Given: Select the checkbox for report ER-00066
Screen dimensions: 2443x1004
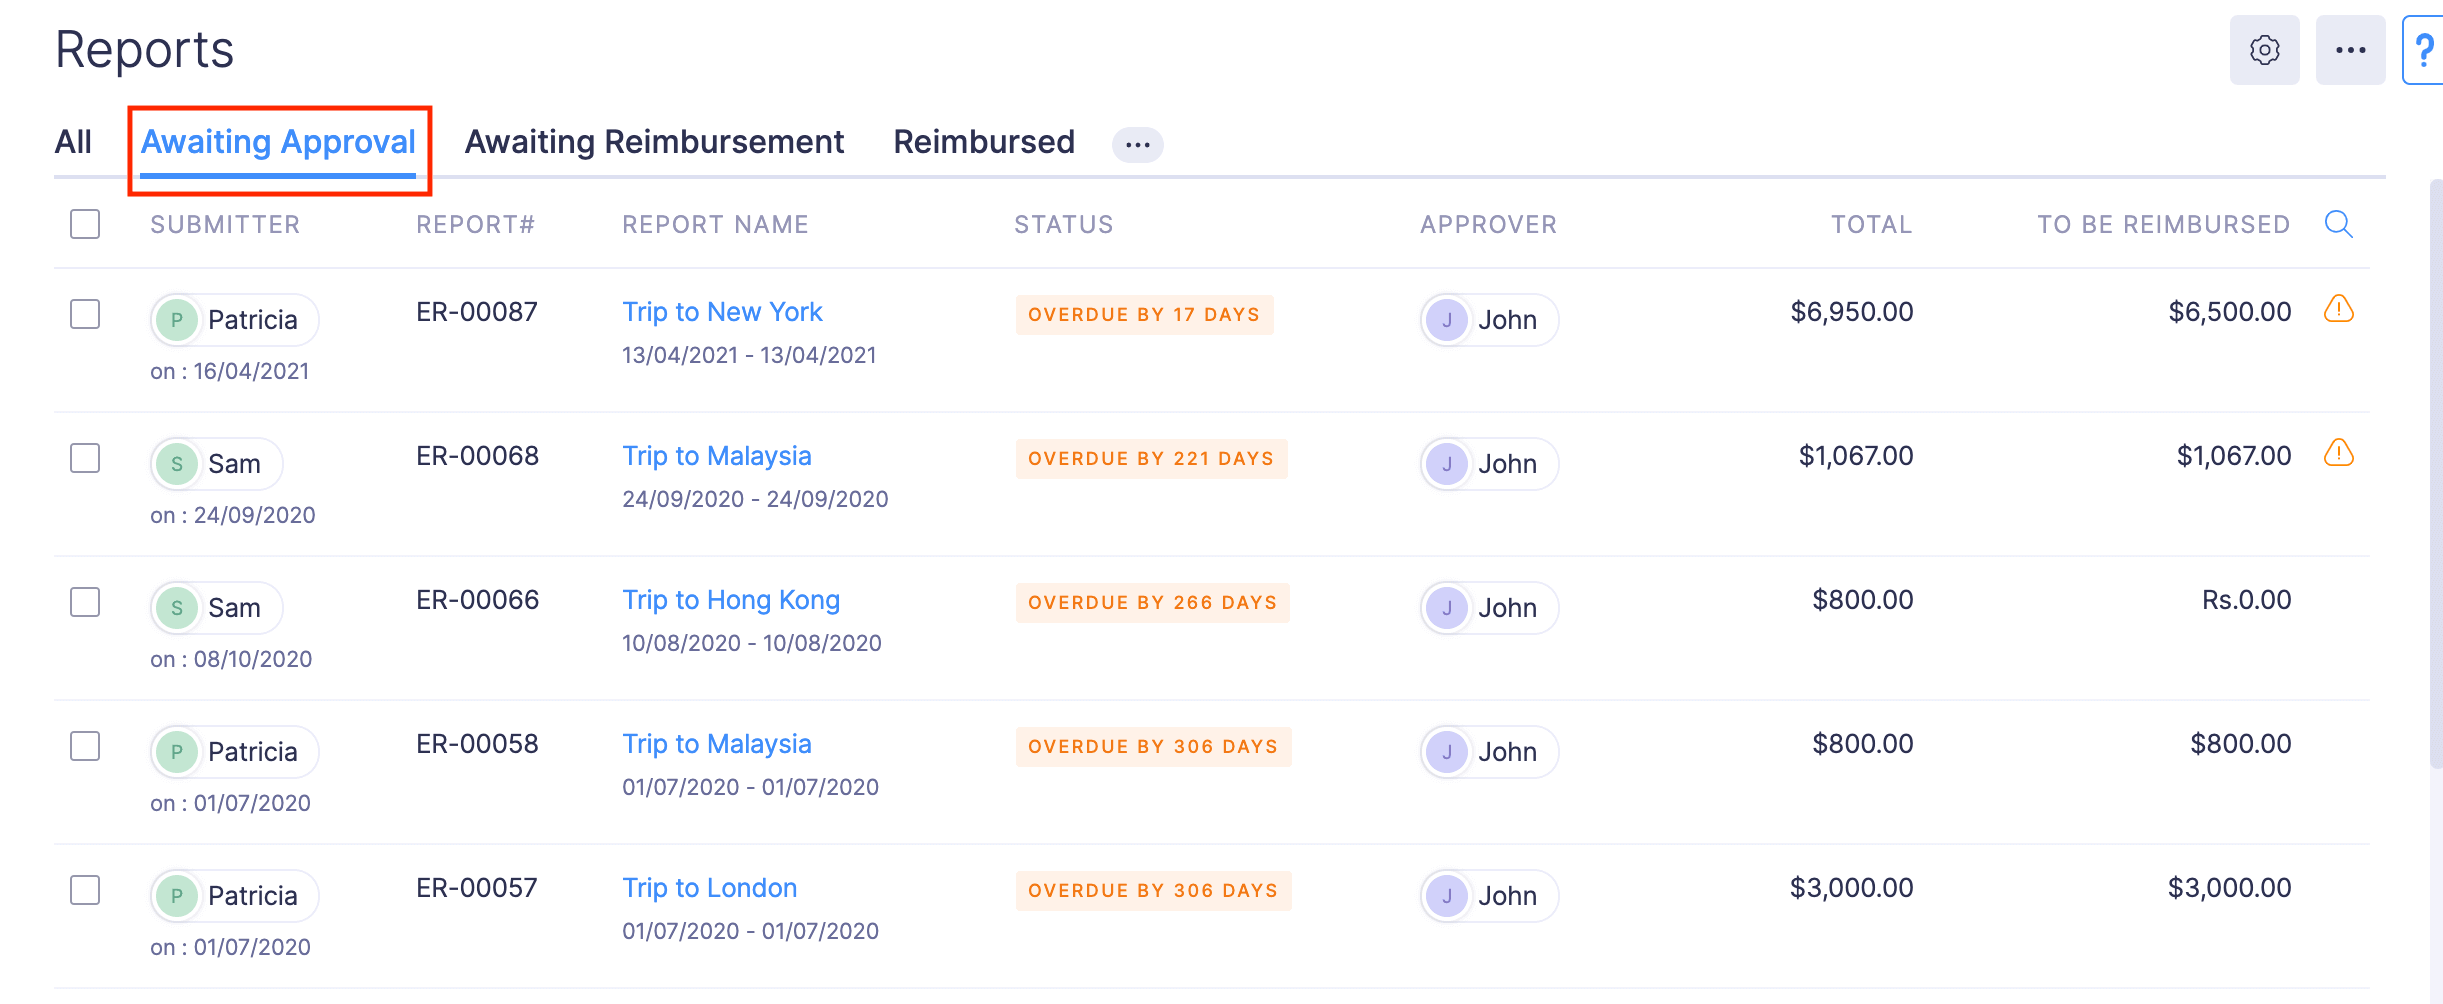Looking at the screenshot, I should click(x=85, y=602).
